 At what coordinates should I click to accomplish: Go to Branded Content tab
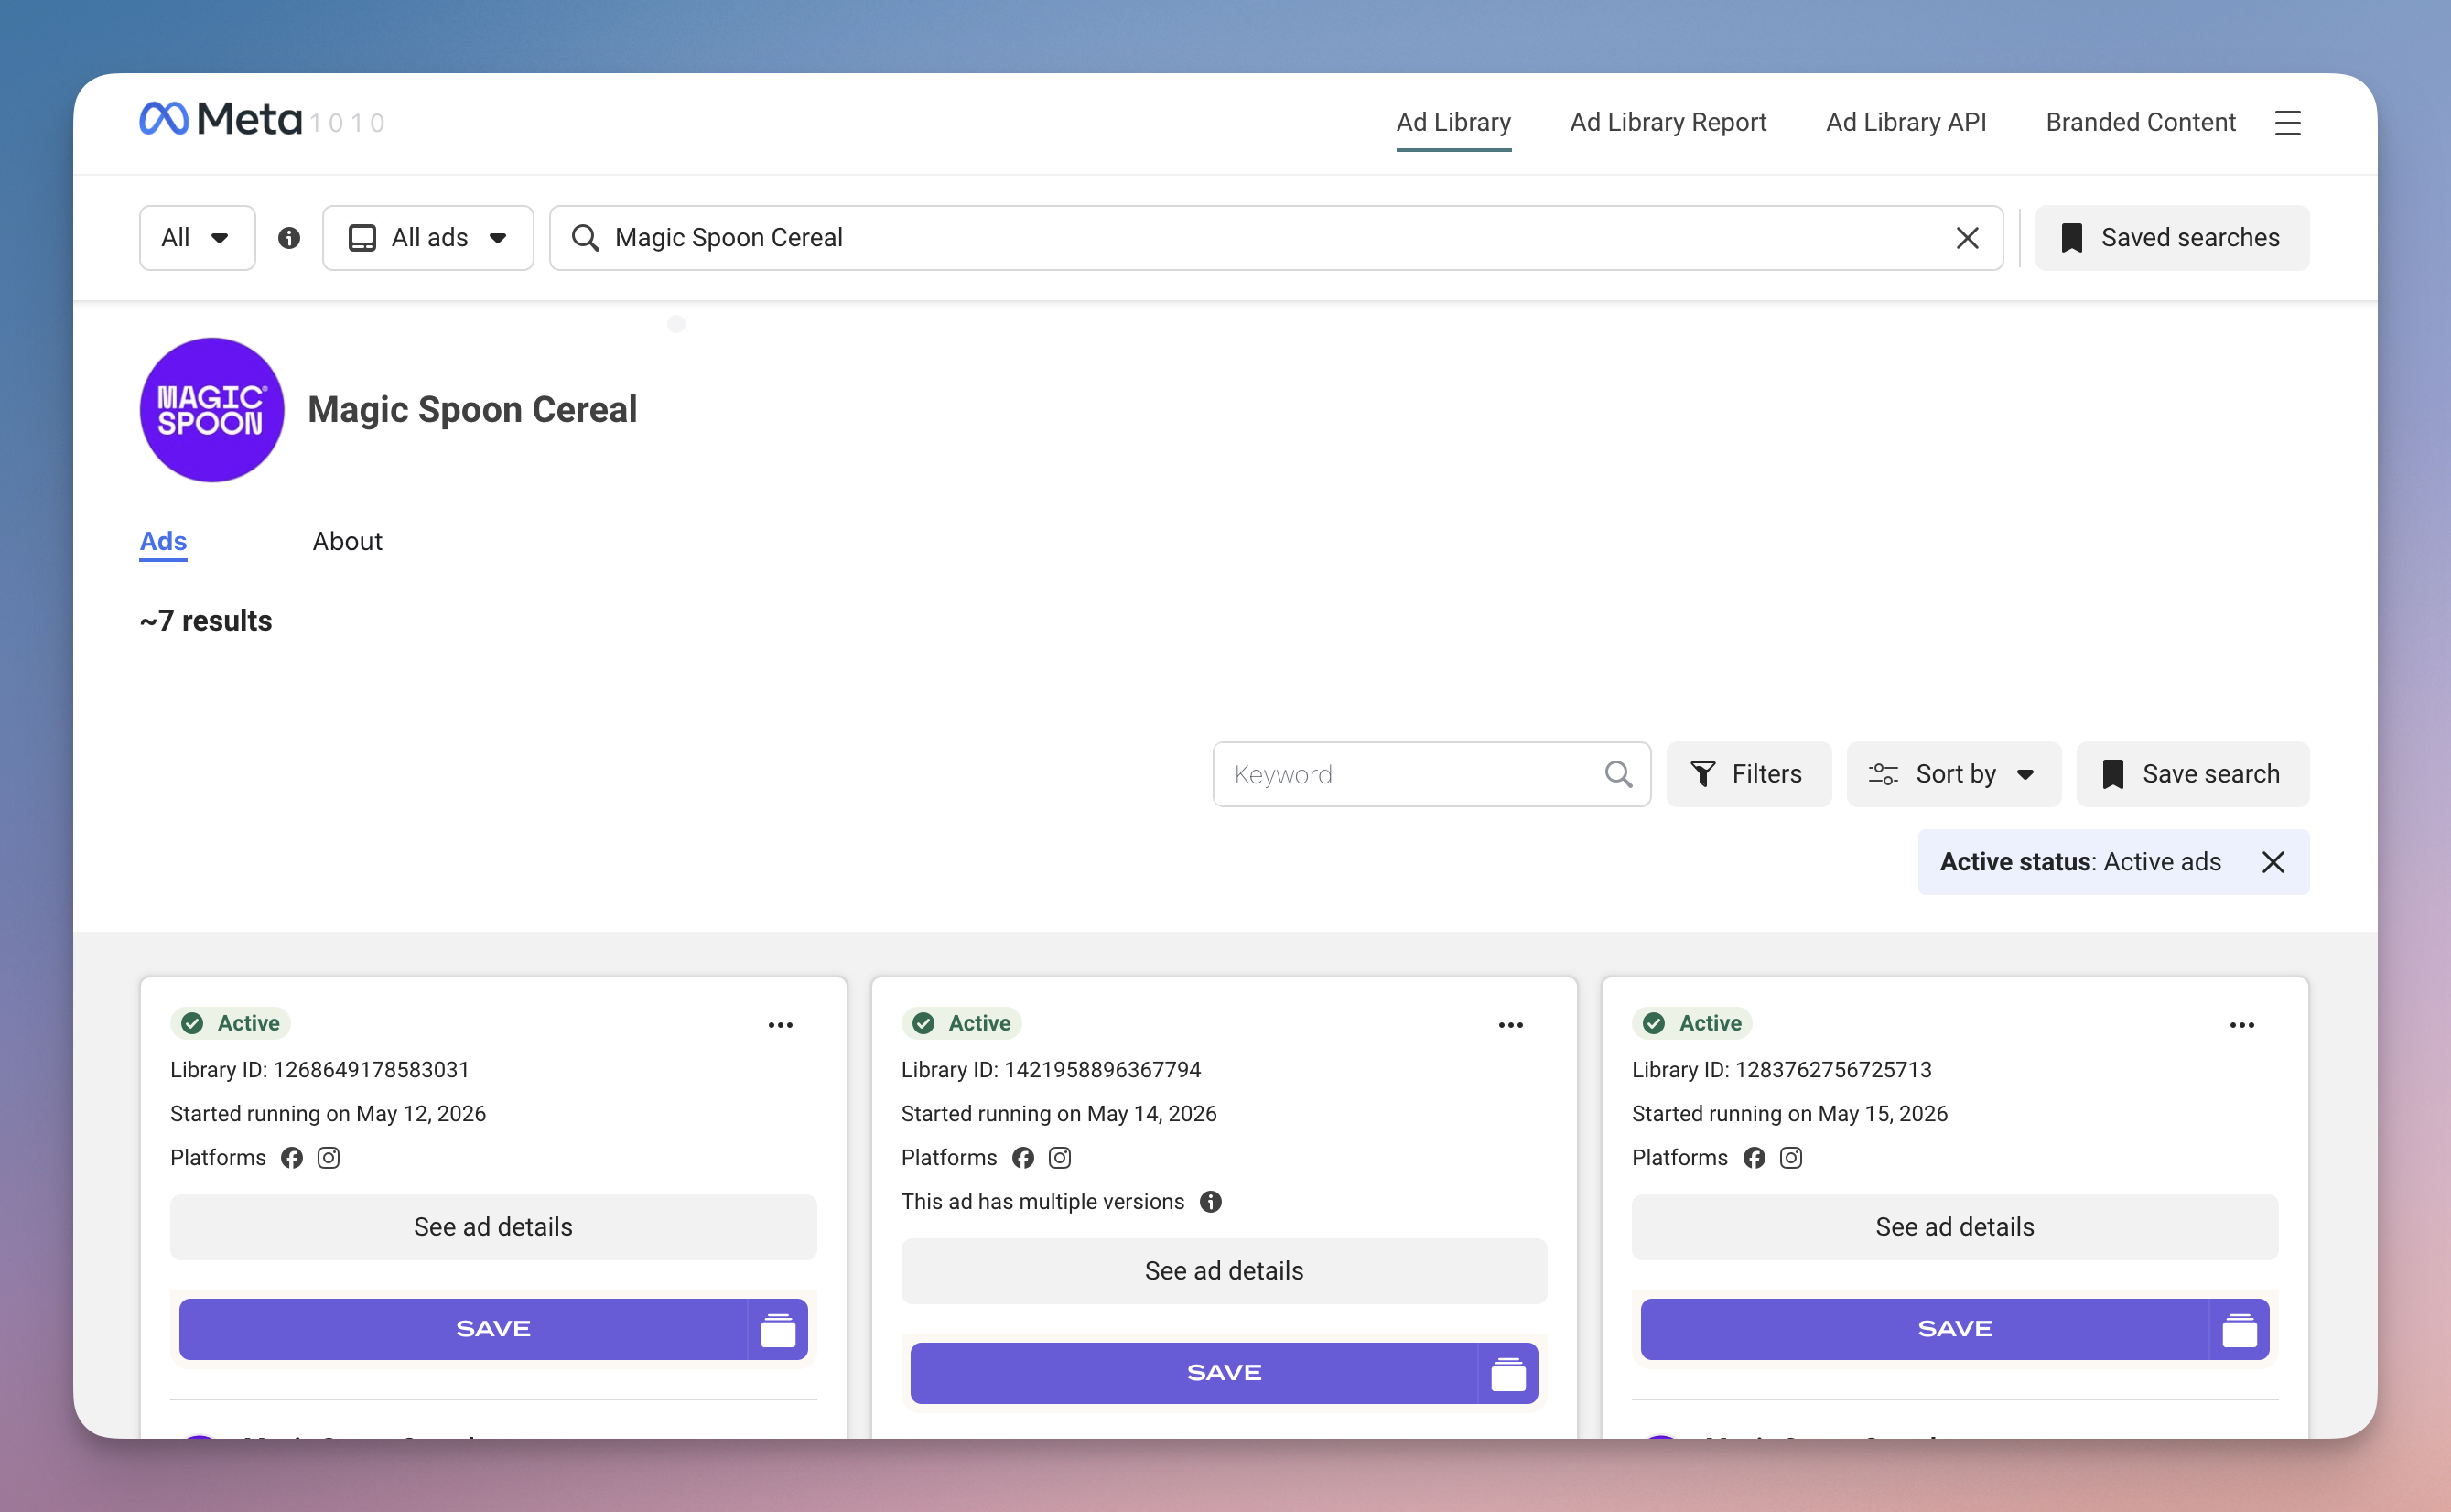[x=2140, y=122]
